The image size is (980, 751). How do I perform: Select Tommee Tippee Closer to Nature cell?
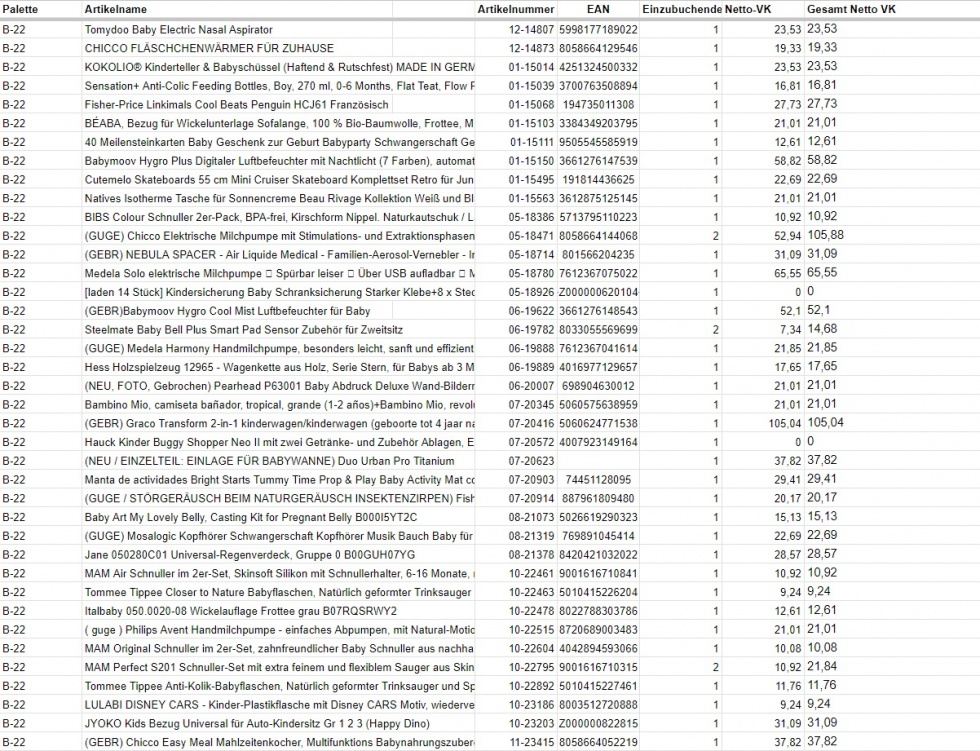[279, 592]
